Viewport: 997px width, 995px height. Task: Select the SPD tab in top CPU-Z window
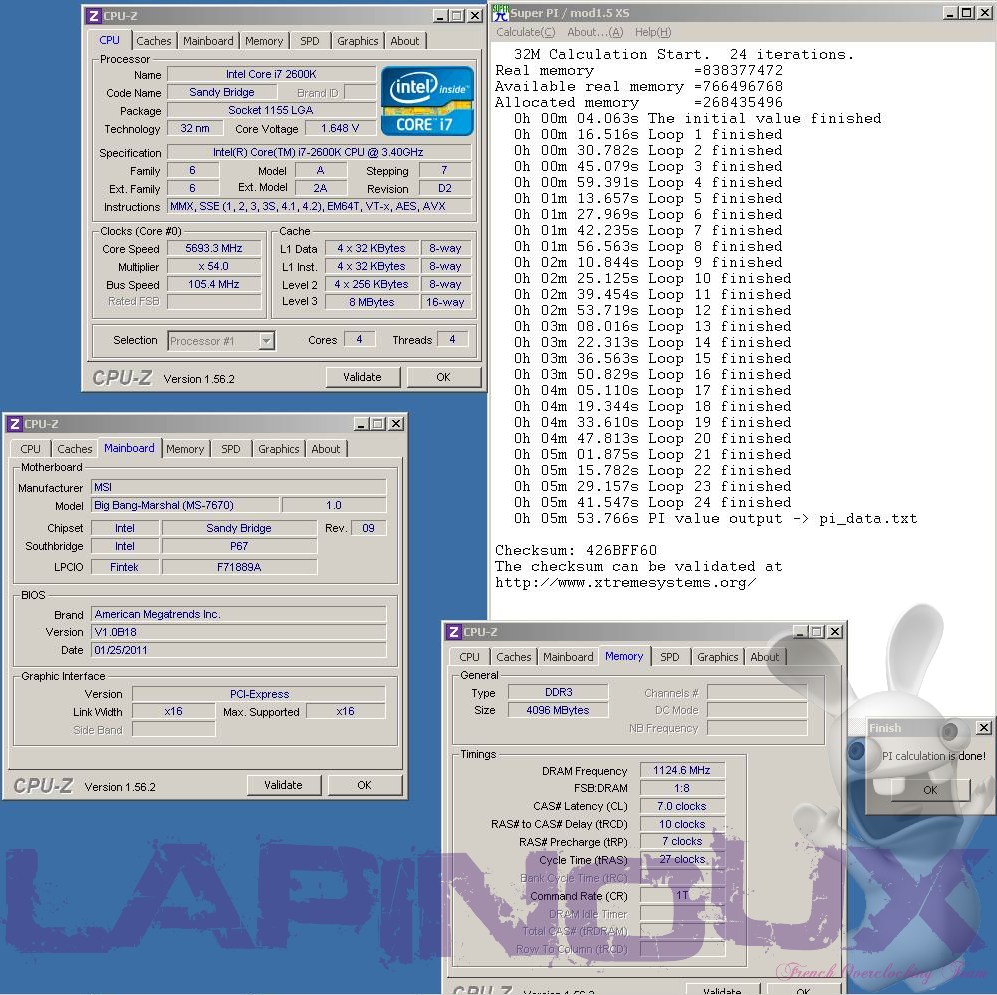[310, 41]
